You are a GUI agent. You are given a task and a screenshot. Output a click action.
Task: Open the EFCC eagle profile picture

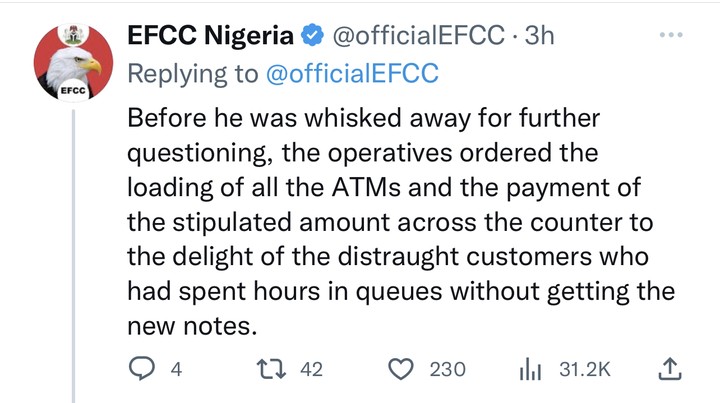click(68, 64)
